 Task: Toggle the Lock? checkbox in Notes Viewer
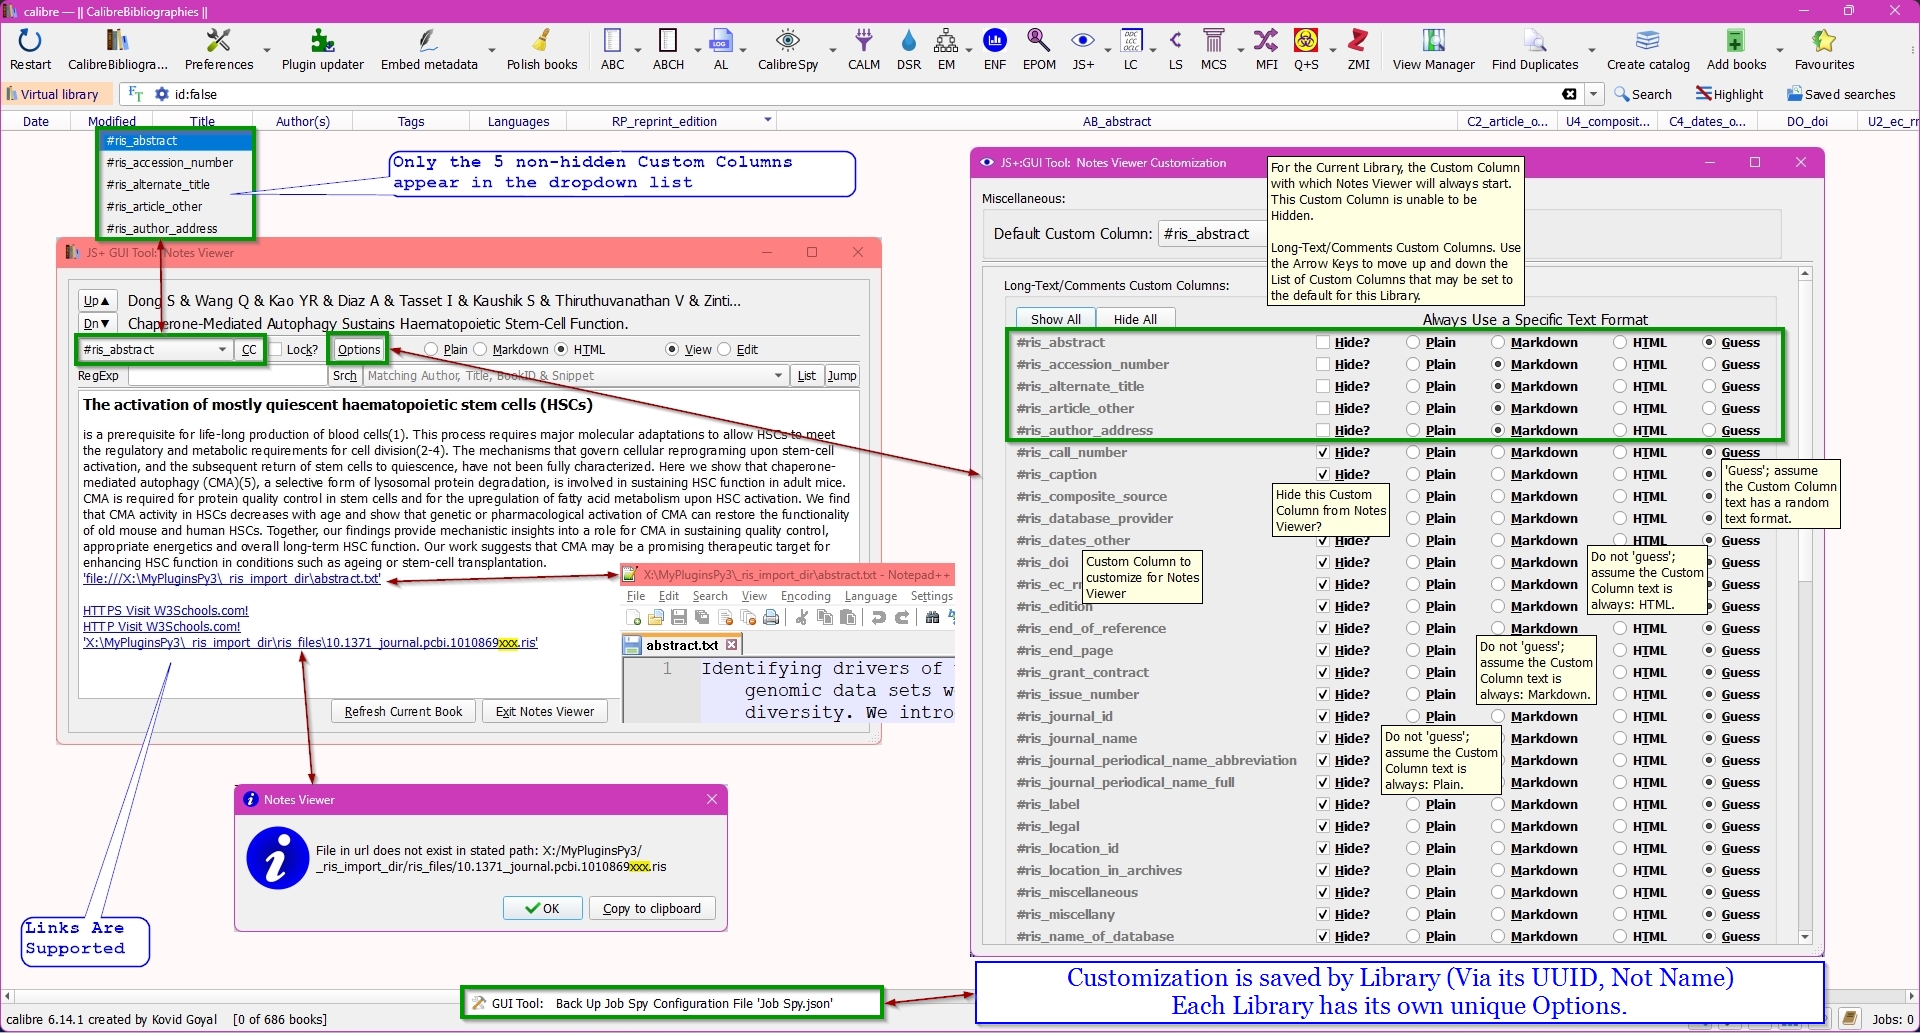[276, 350]
